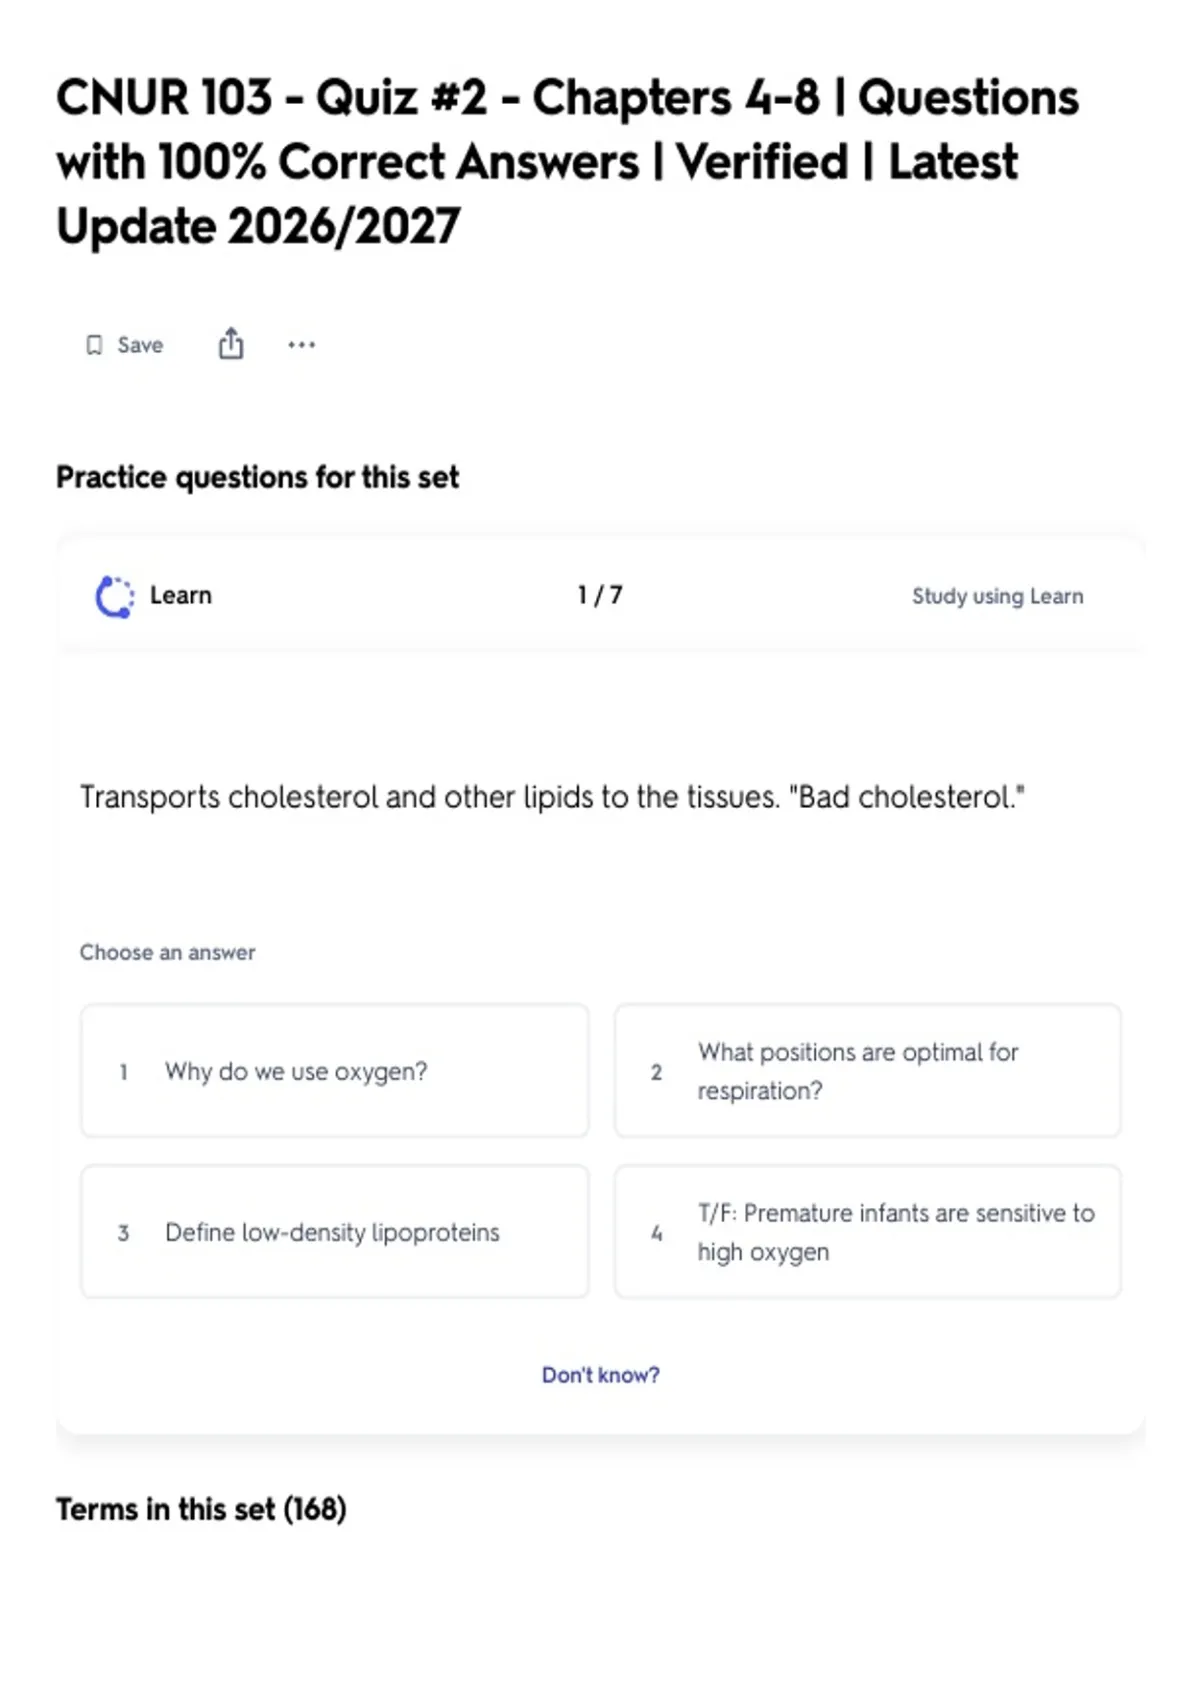
Task: Click the Learn label
Action: point(181,596)
